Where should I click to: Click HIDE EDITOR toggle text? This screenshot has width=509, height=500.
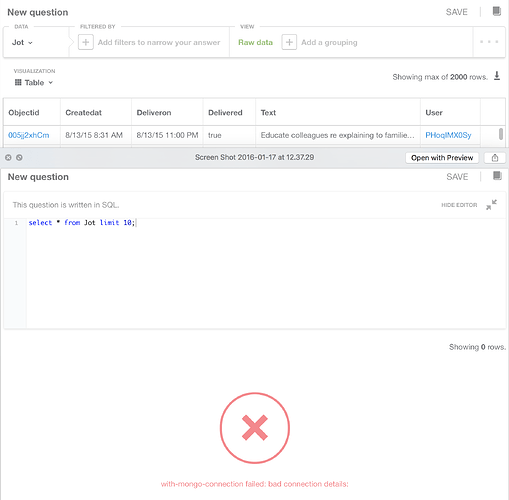(x=459, y=205)
